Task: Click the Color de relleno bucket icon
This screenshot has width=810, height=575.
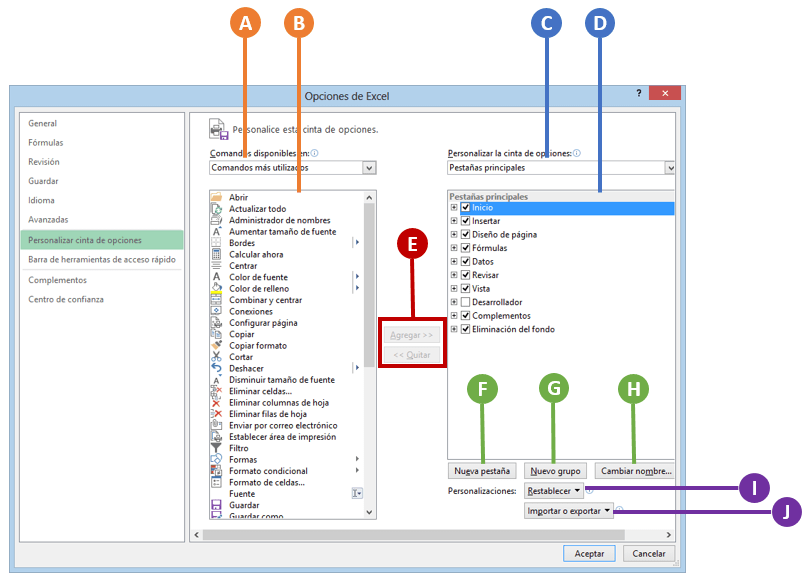Action: (x=216, y=288)
